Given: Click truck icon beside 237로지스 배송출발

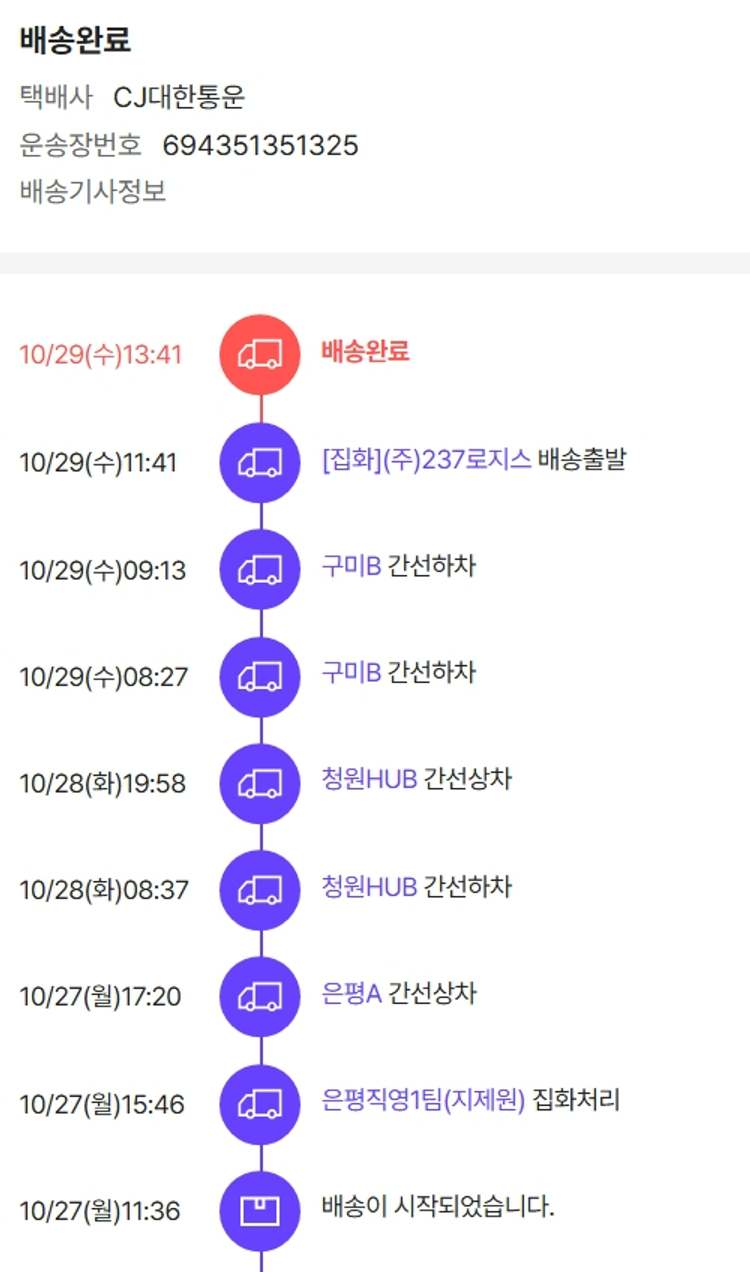Looking at the screenshot, I should (x=260, y=462).
